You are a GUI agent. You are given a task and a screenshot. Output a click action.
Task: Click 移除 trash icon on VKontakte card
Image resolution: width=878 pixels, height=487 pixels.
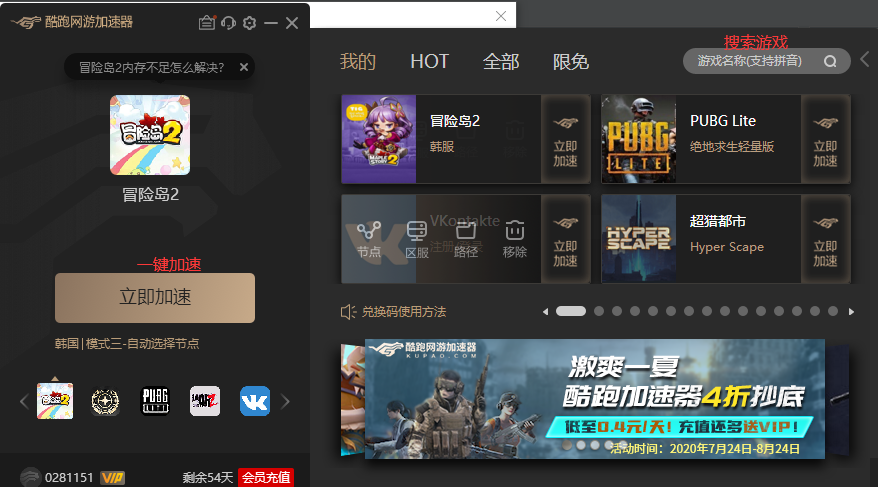(515, 240)
